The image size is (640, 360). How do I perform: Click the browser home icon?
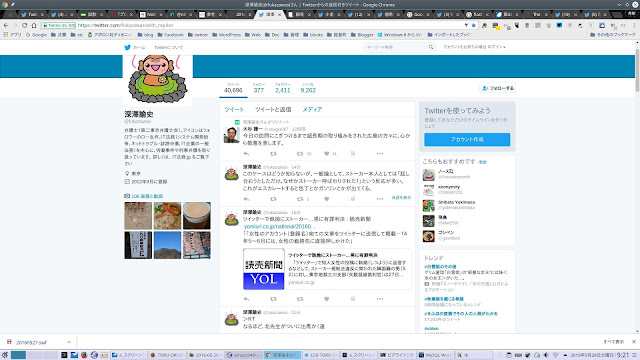click(x=34, y=25)
